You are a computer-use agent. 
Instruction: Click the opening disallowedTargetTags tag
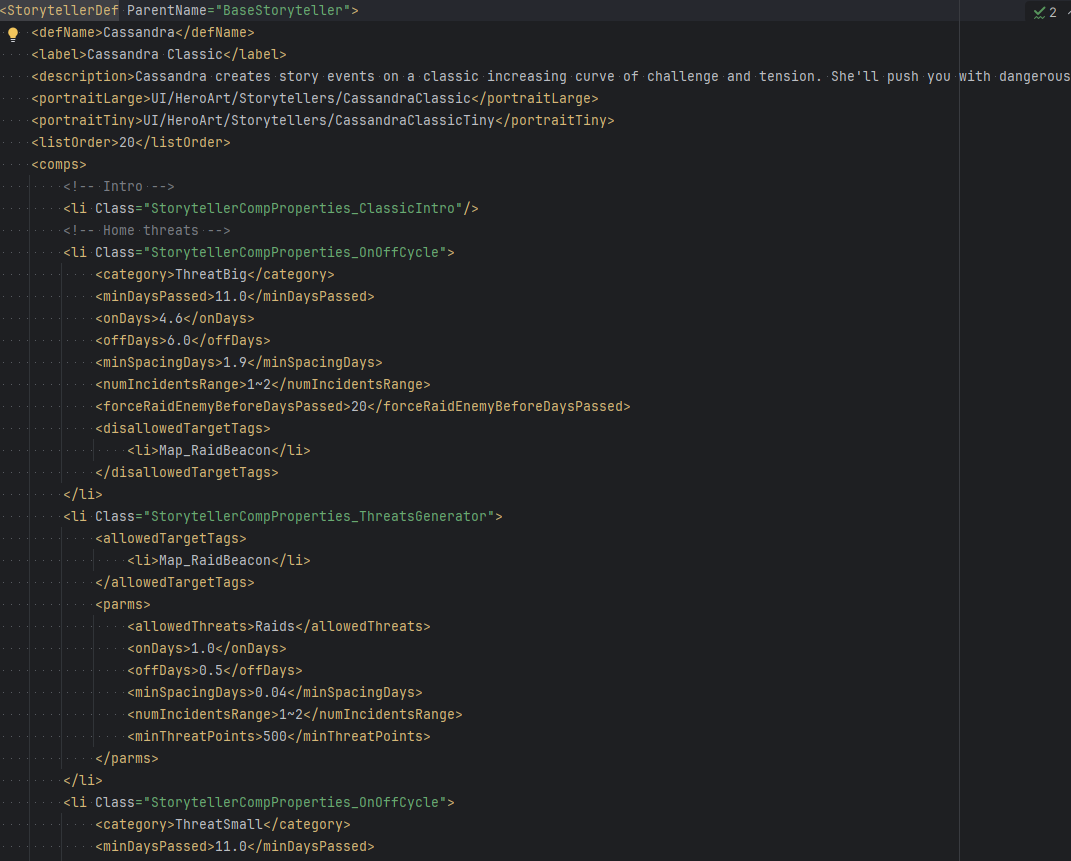(183, 428)
